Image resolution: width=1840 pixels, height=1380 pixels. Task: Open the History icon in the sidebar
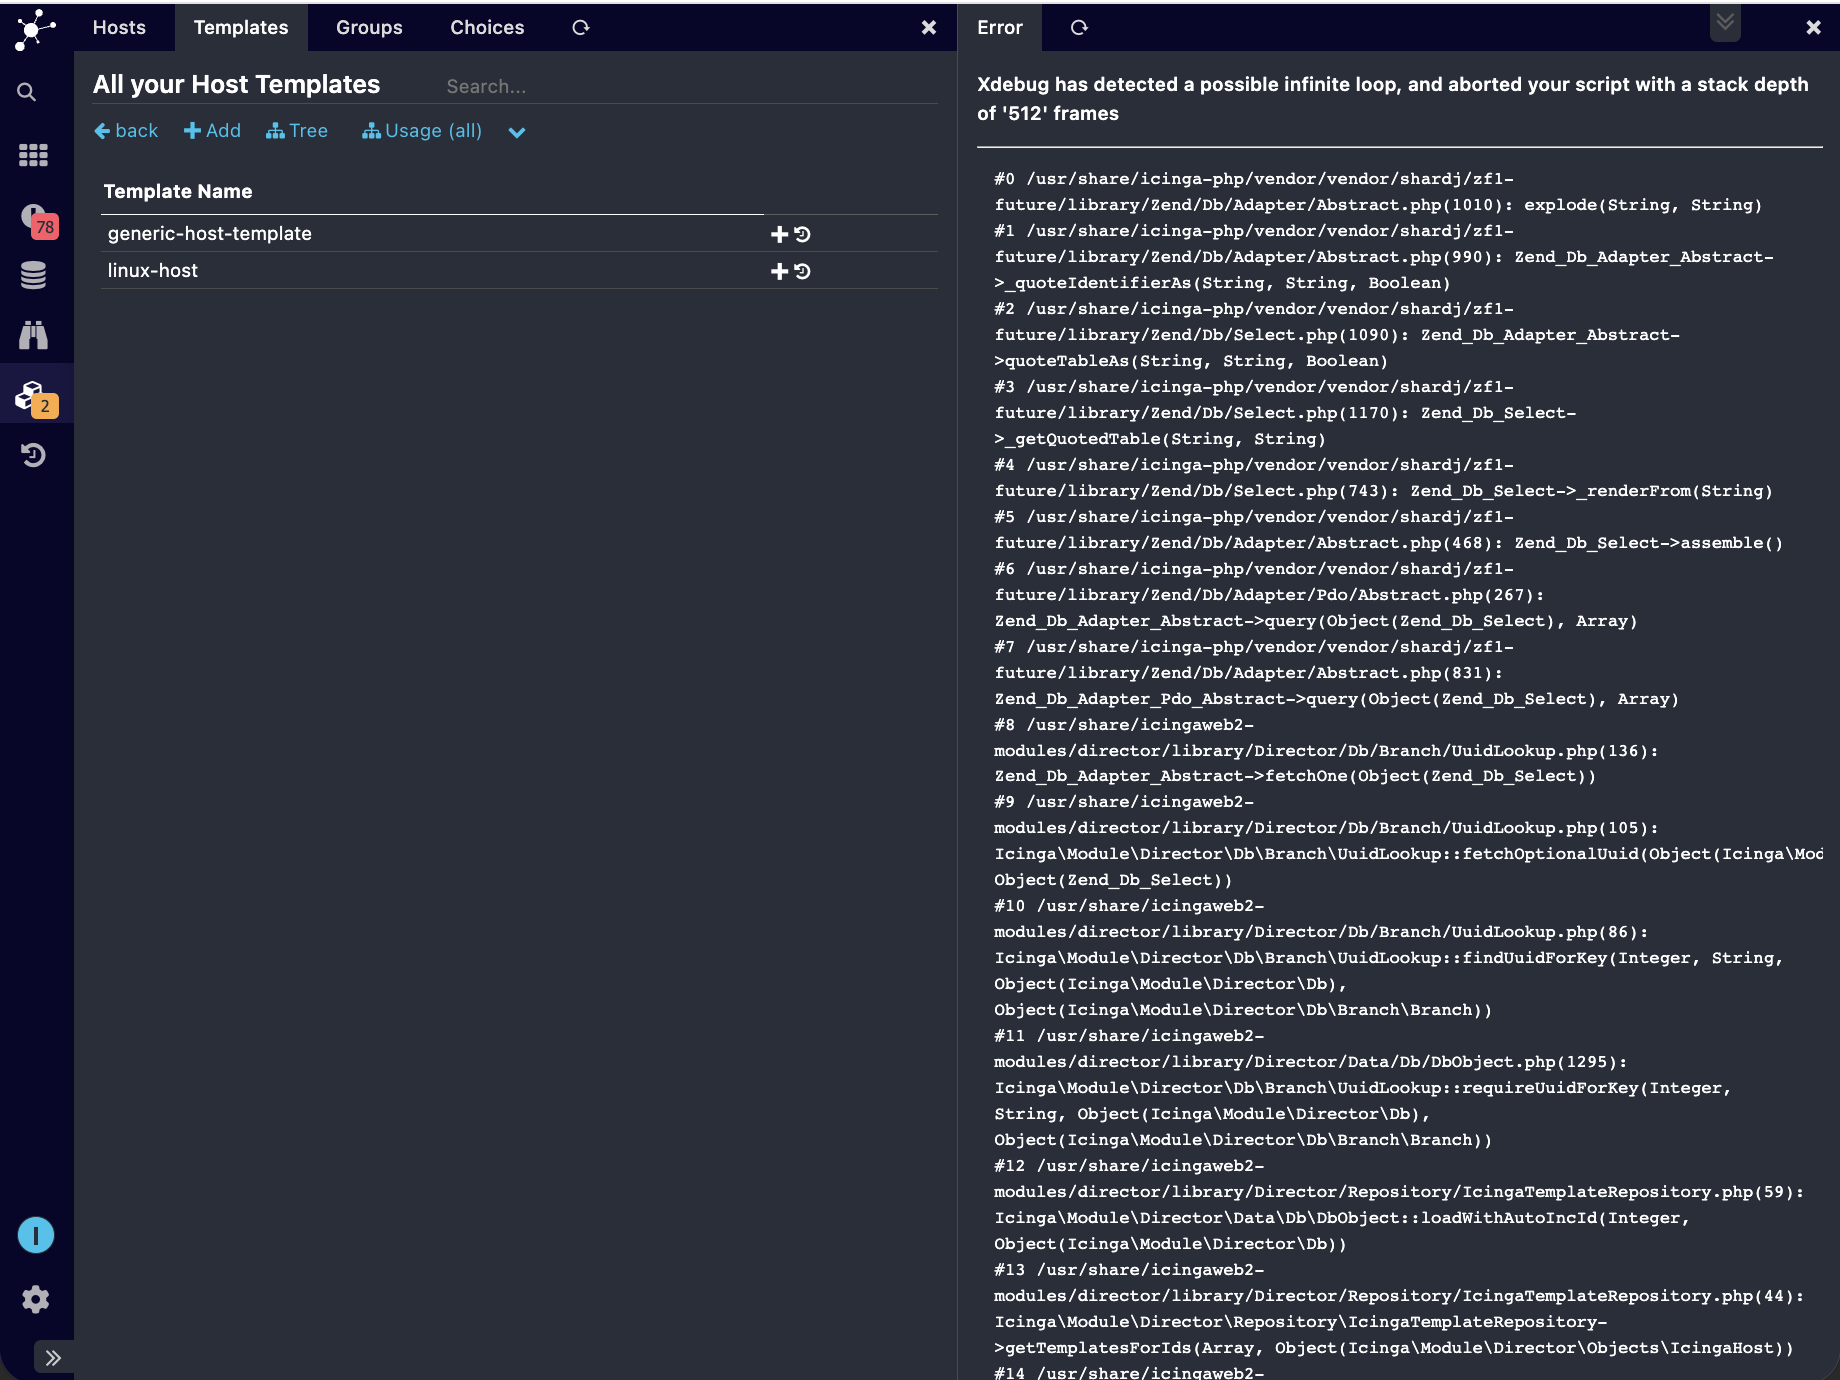coord(33,456)
